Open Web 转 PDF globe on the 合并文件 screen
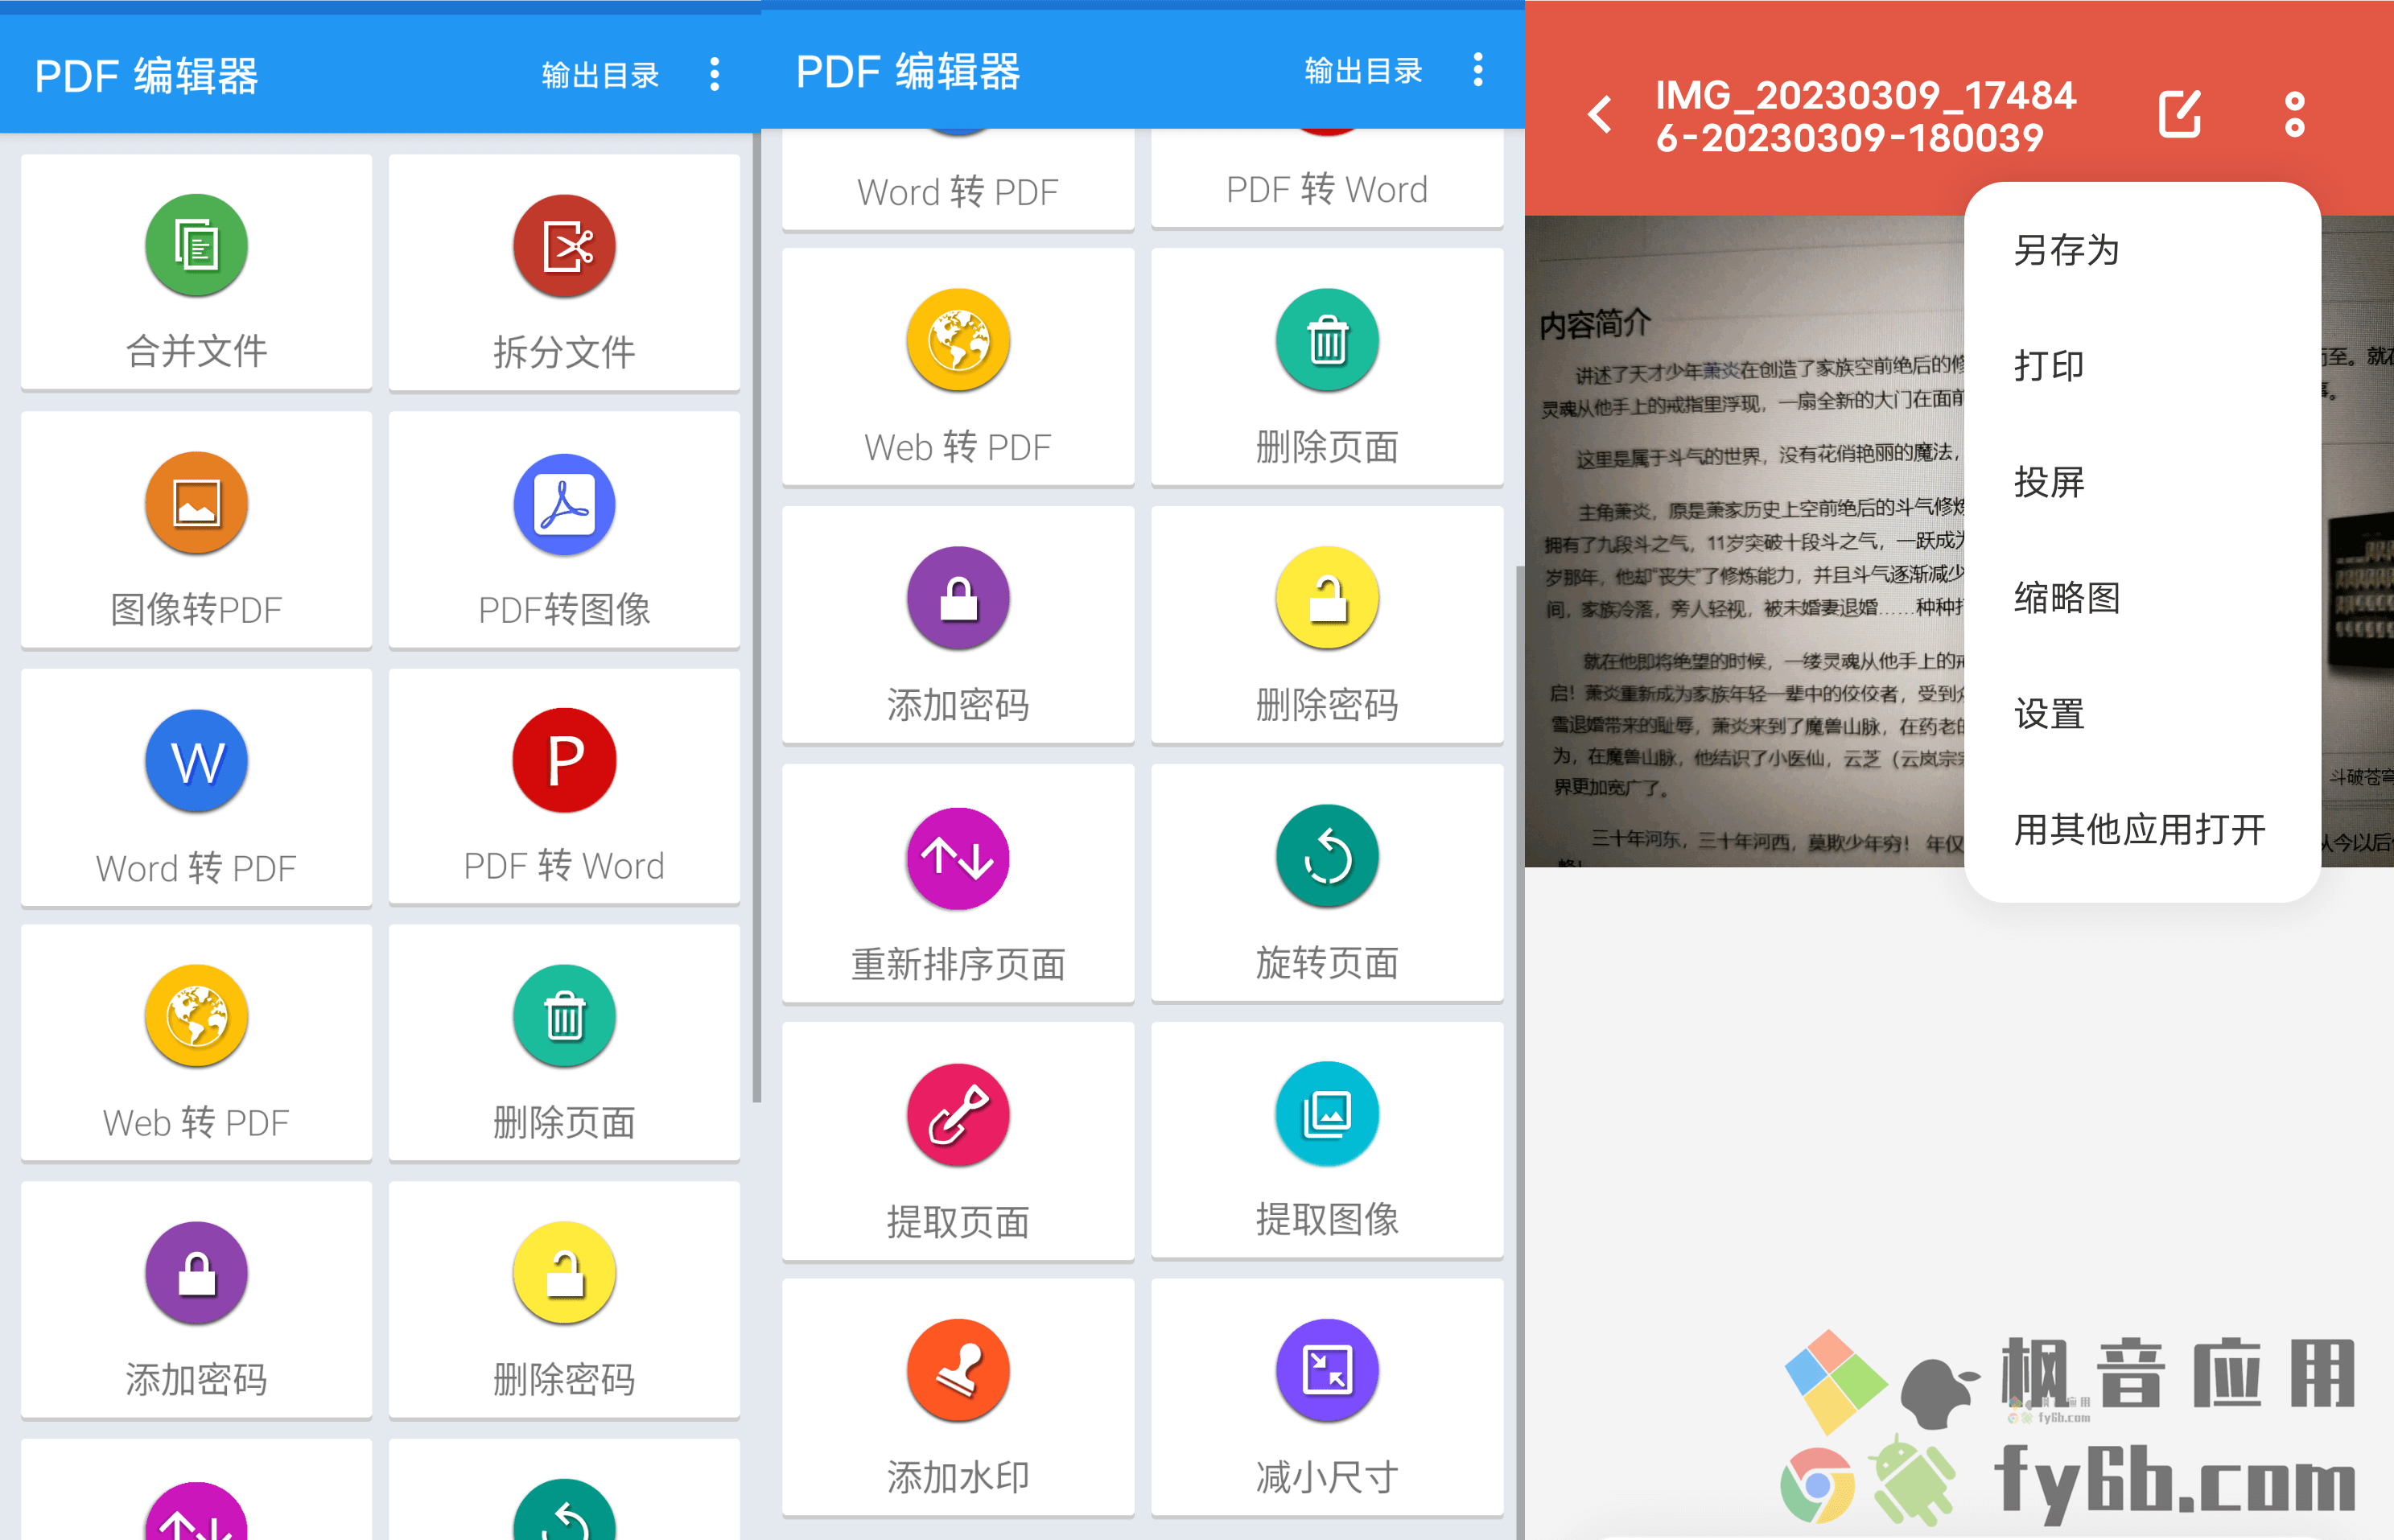2394x1540 pixels. (196, 1017)
